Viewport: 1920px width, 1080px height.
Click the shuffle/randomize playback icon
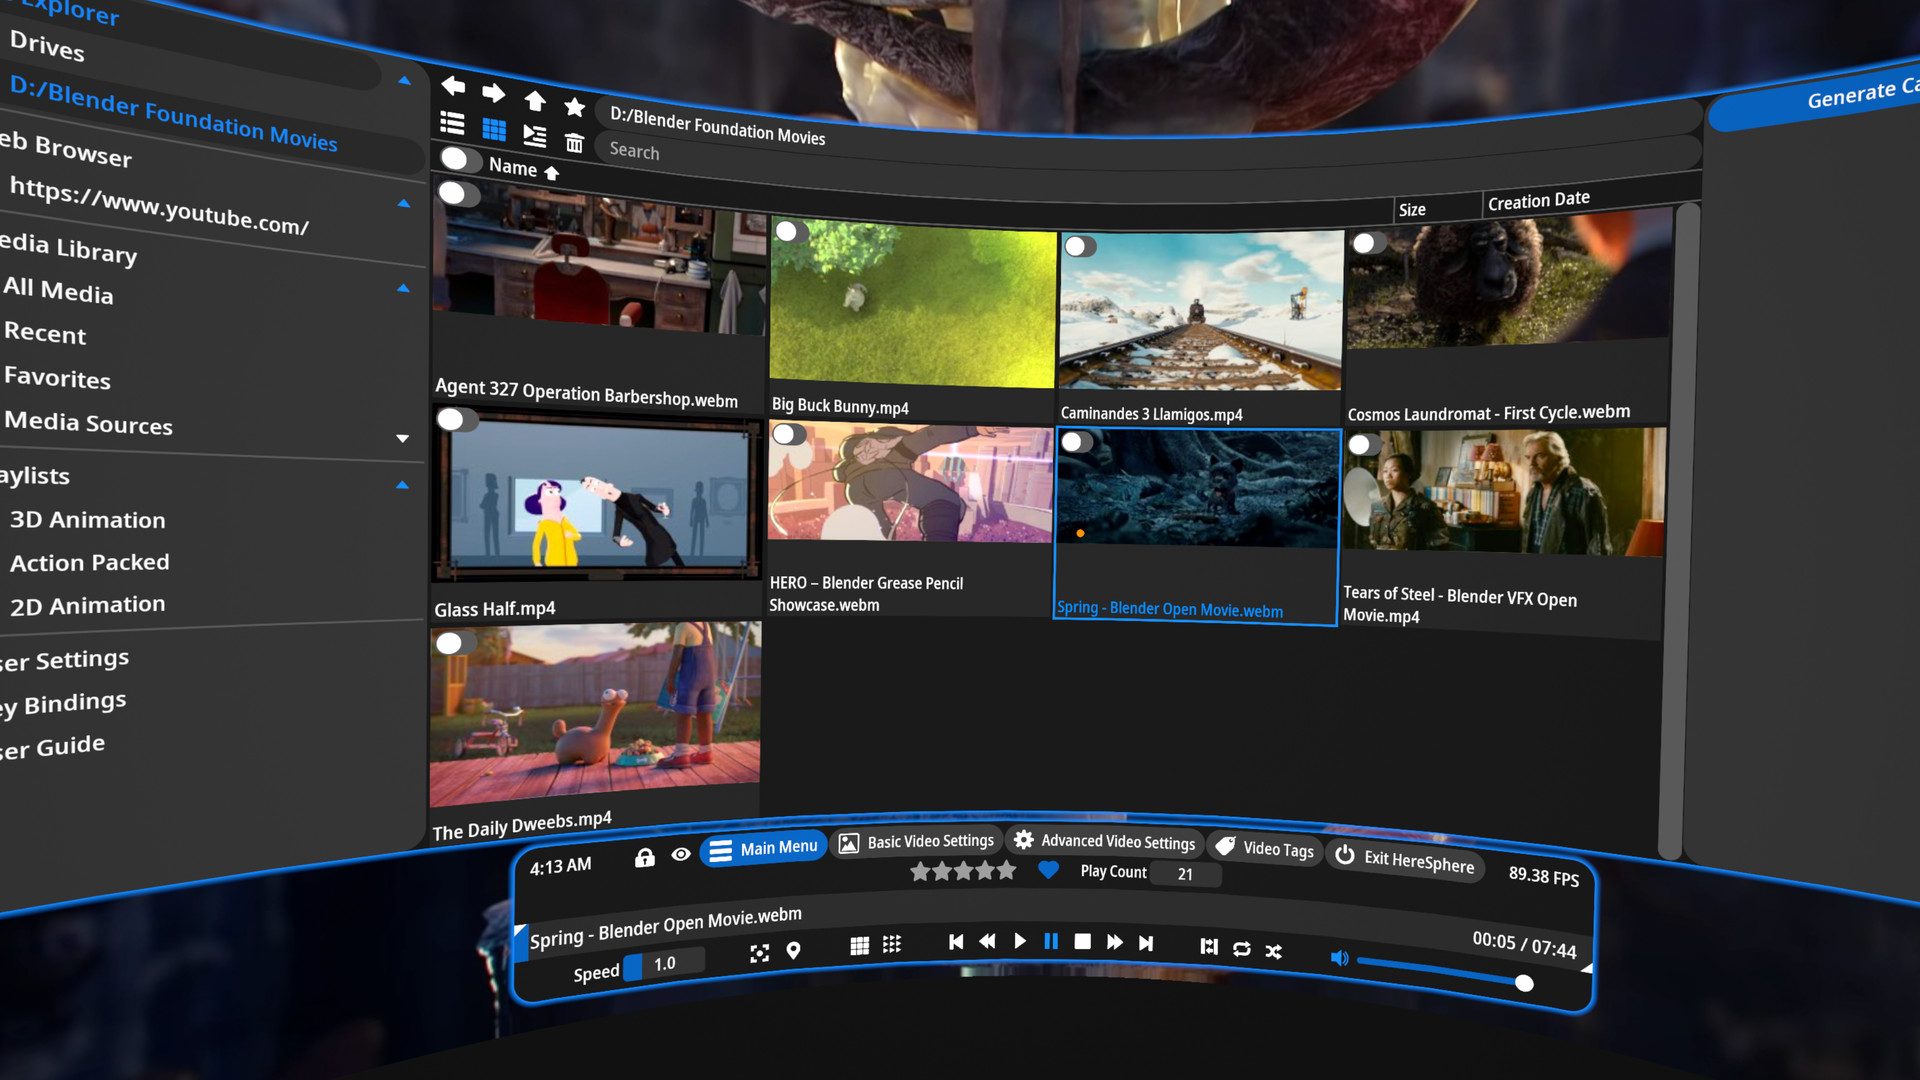(x=1274, y=948)
